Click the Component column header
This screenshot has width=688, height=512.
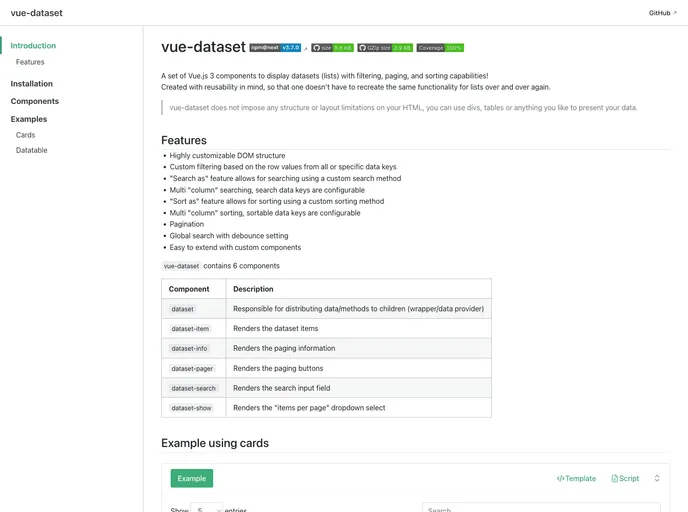(x=194, y=289)
